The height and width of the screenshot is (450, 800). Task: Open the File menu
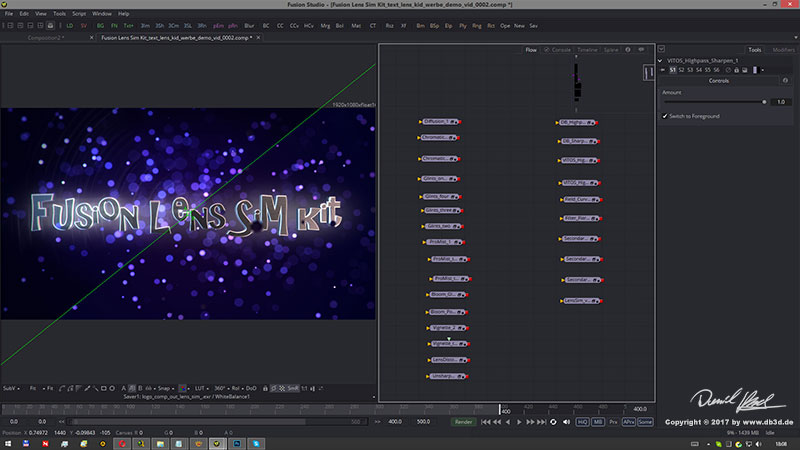point(9,14)
